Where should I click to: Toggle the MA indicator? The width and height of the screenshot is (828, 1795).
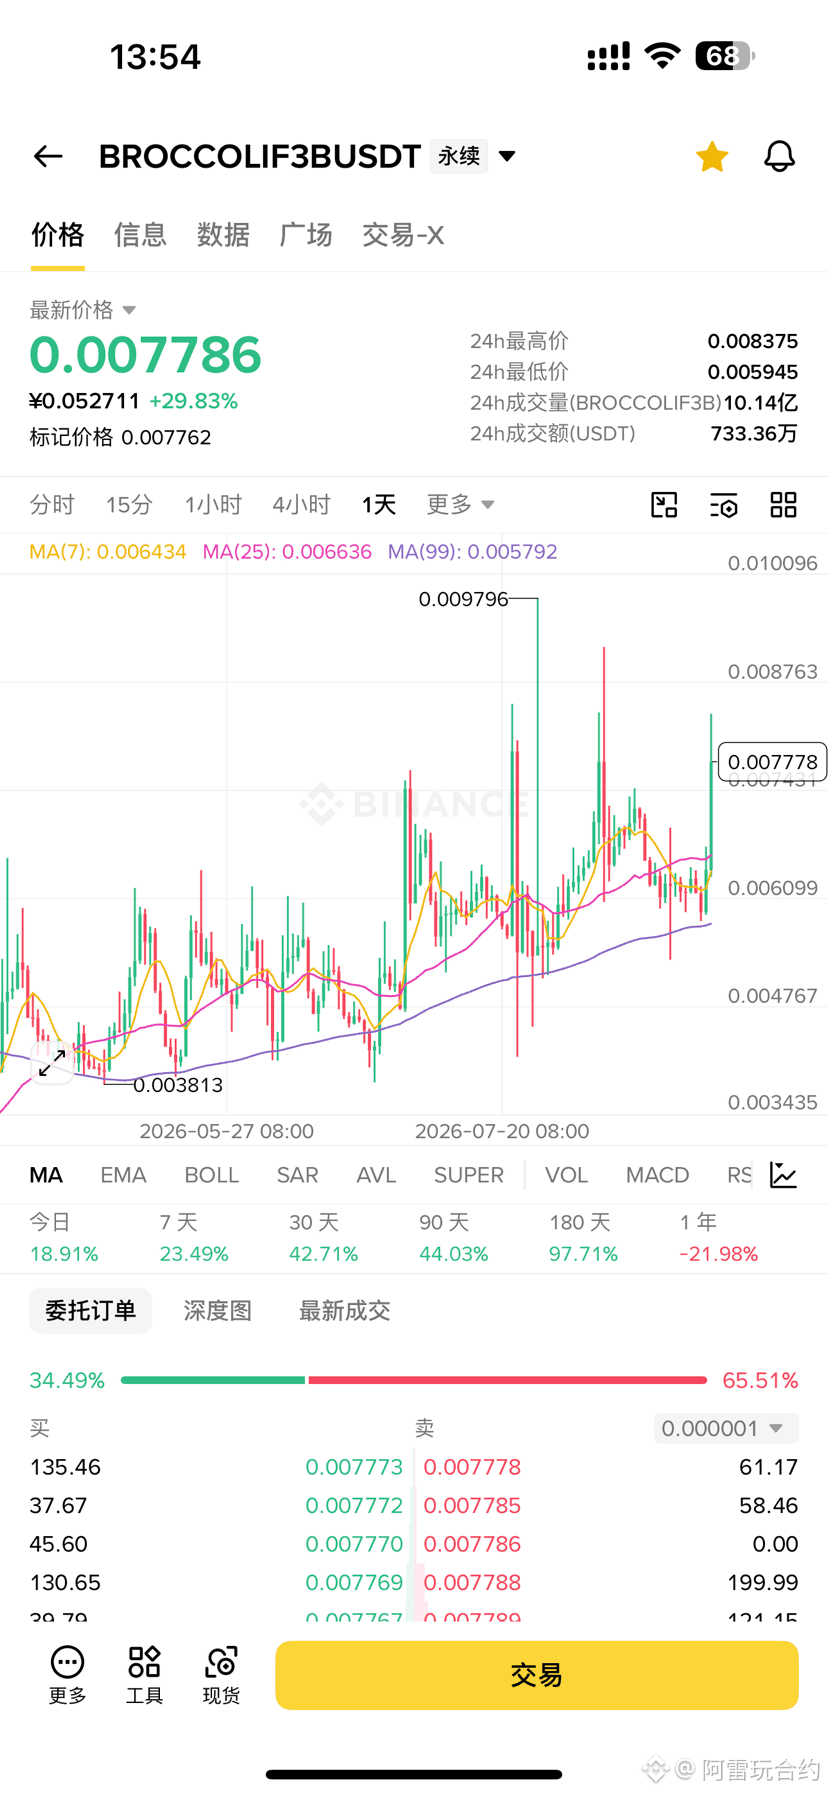point(46,1175)
